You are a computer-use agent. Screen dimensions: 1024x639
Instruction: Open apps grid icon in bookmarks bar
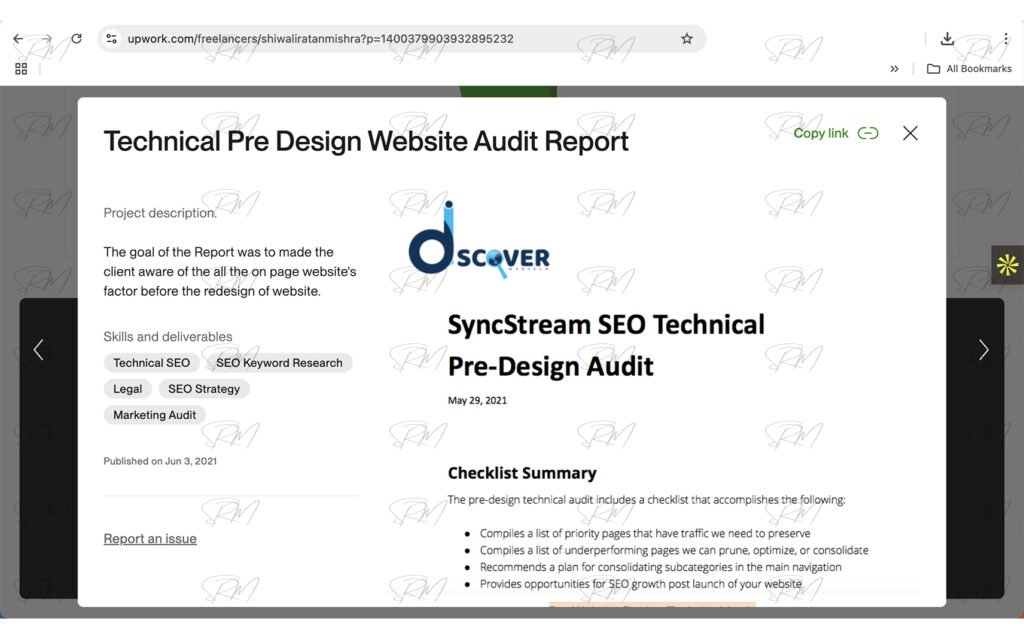pyautogui.click(x=21, y=69)
